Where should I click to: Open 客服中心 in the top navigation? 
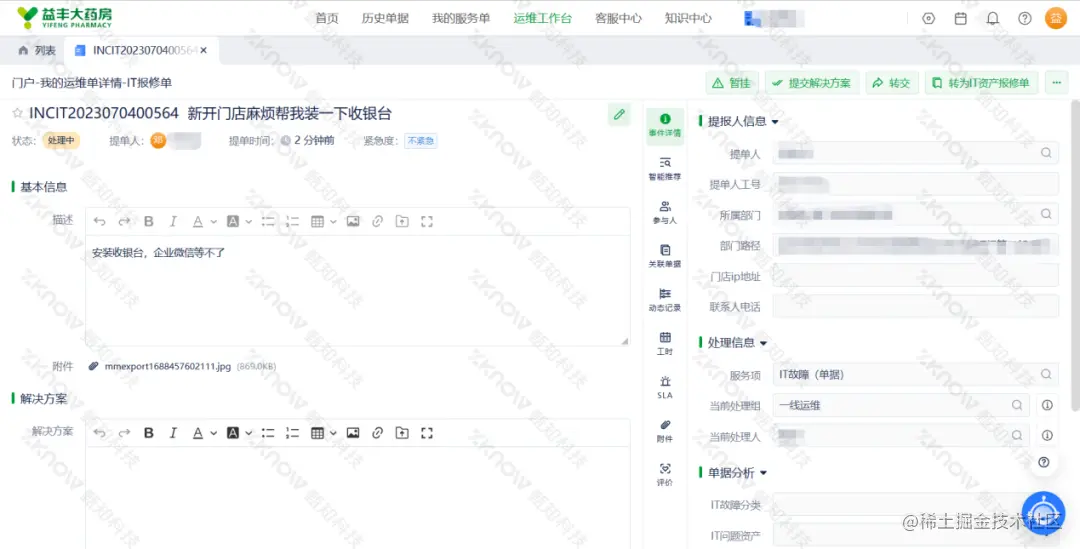point(618,19)
